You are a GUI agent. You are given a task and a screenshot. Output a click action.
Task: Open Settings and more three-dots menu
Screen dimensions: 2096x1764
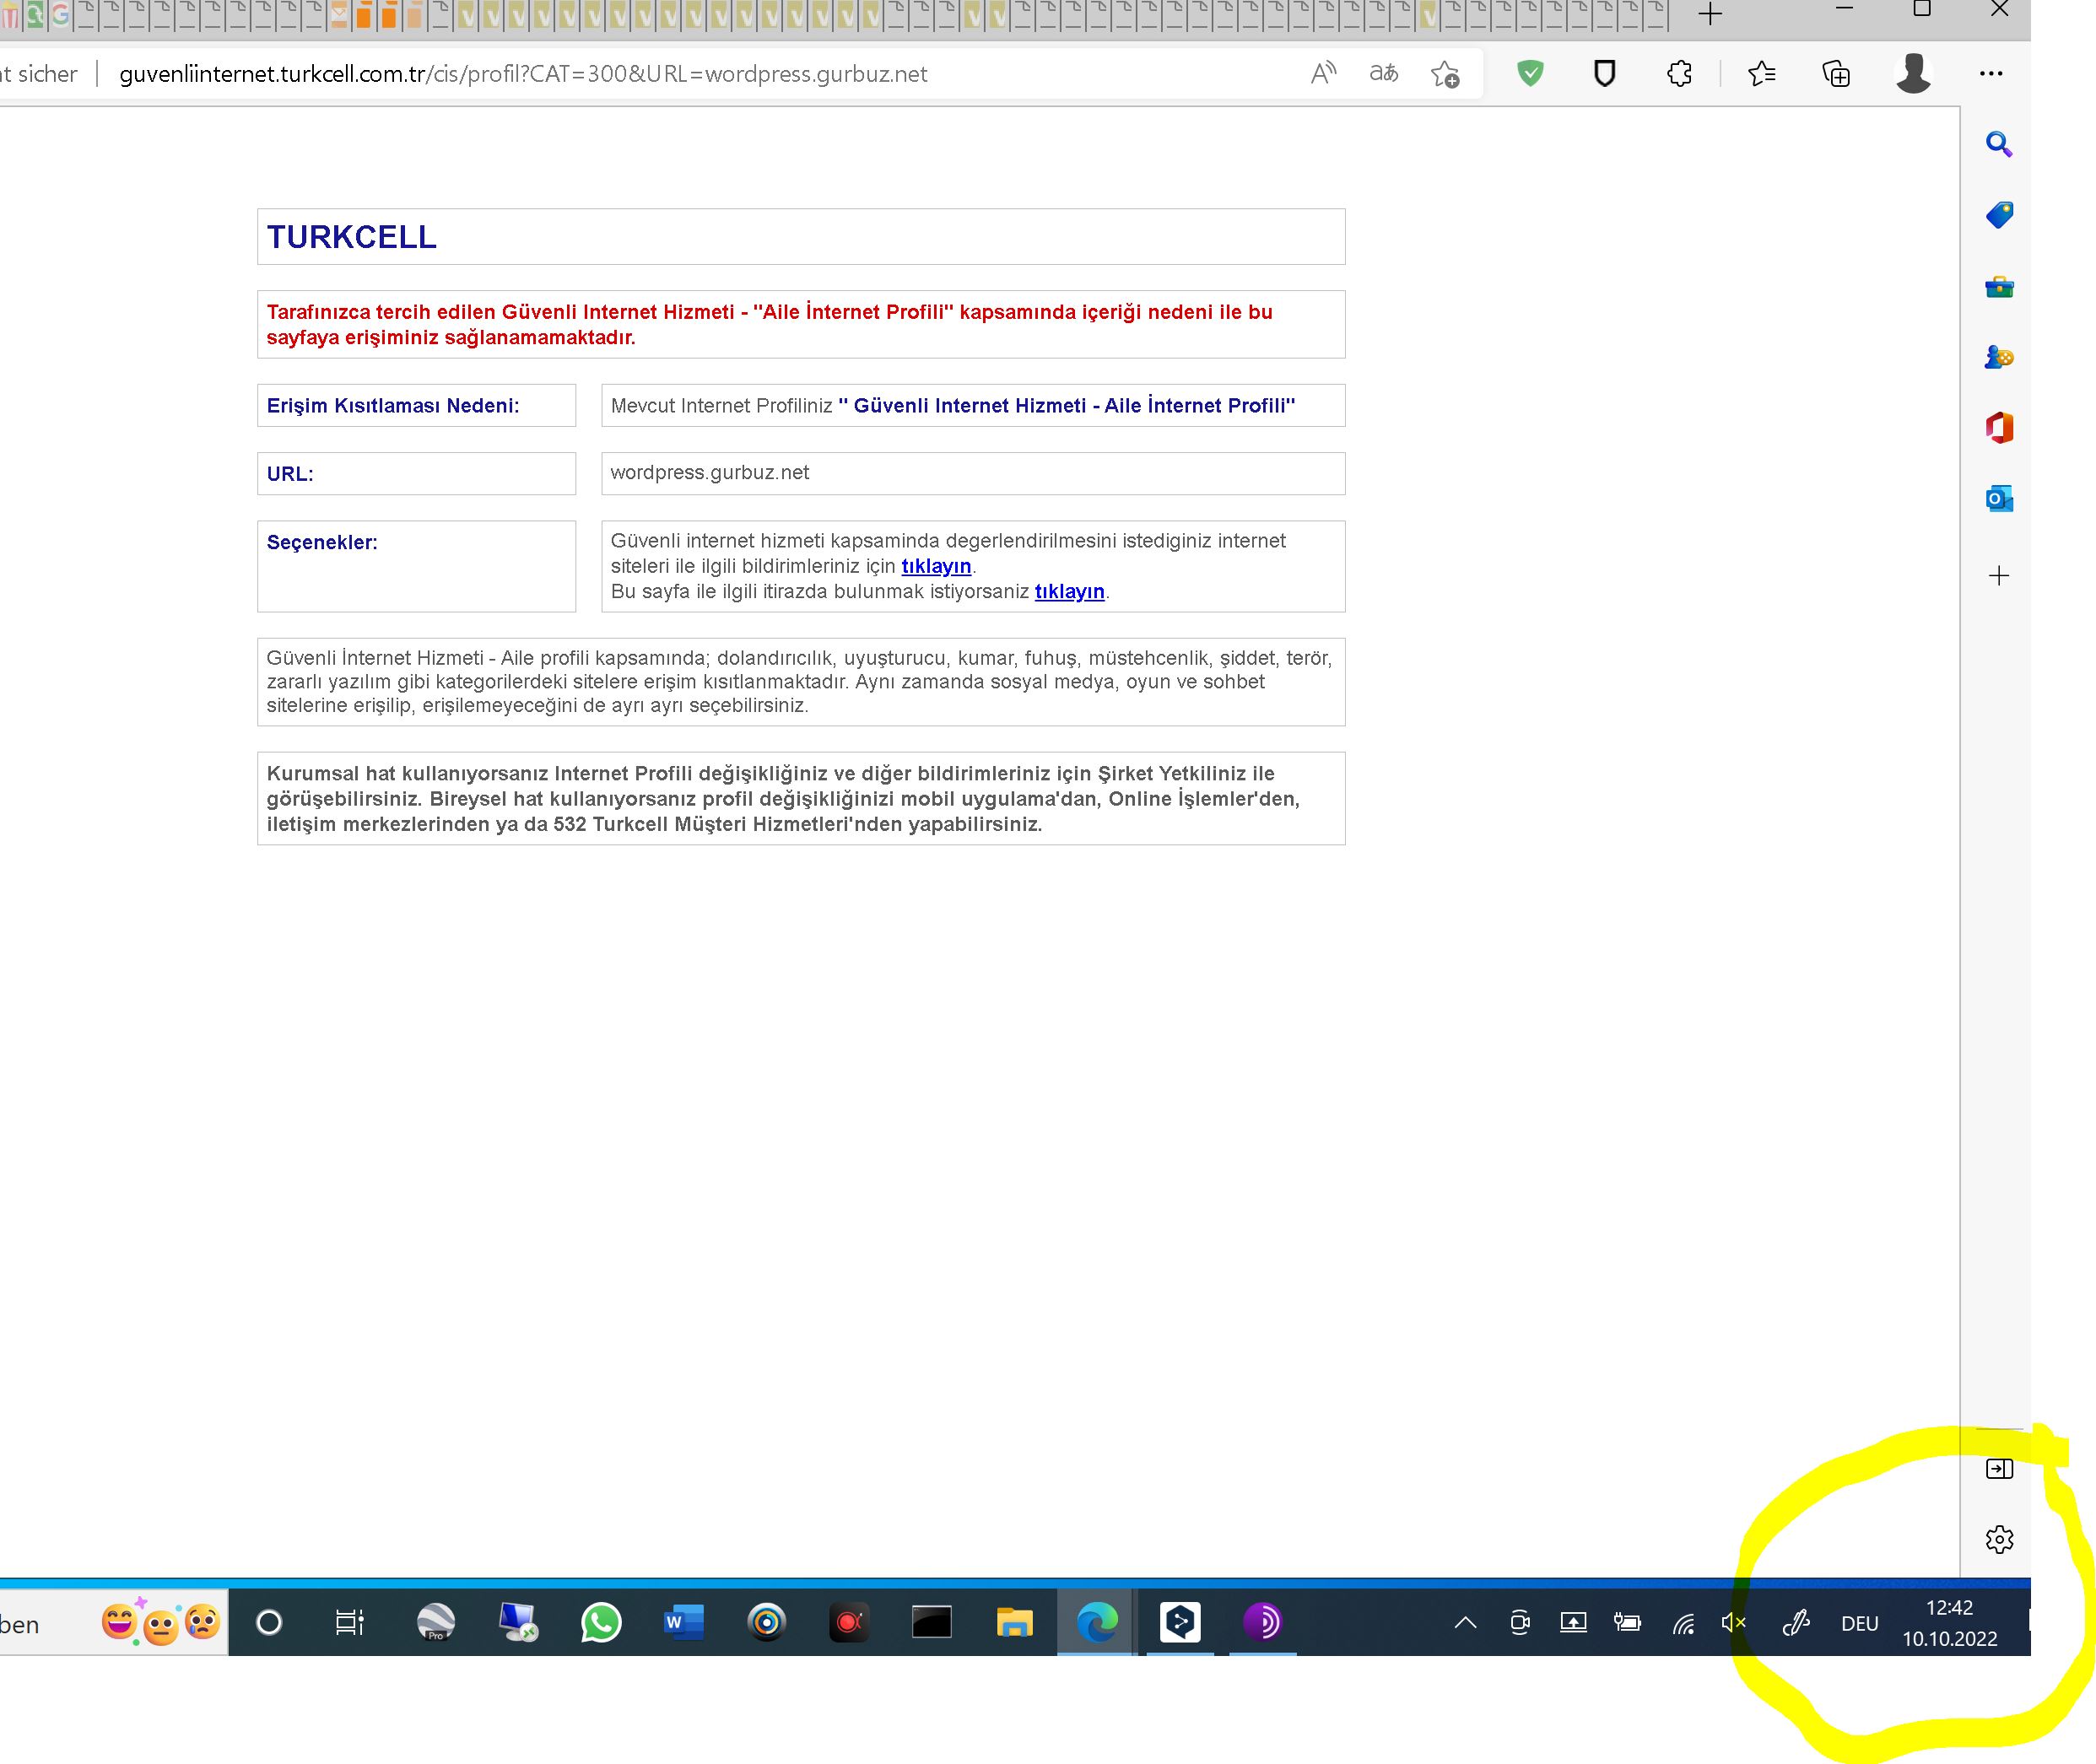(x=1991, y=73)
